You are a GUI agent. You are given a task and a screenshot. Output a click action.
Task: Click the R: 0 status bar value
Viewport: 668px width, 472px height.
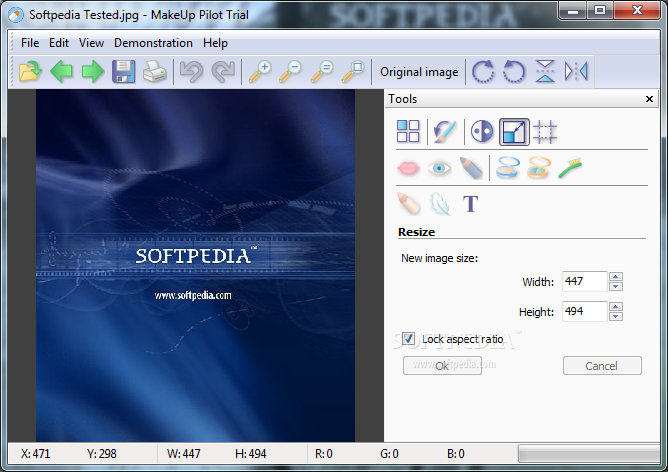click(x=324, y=454)
